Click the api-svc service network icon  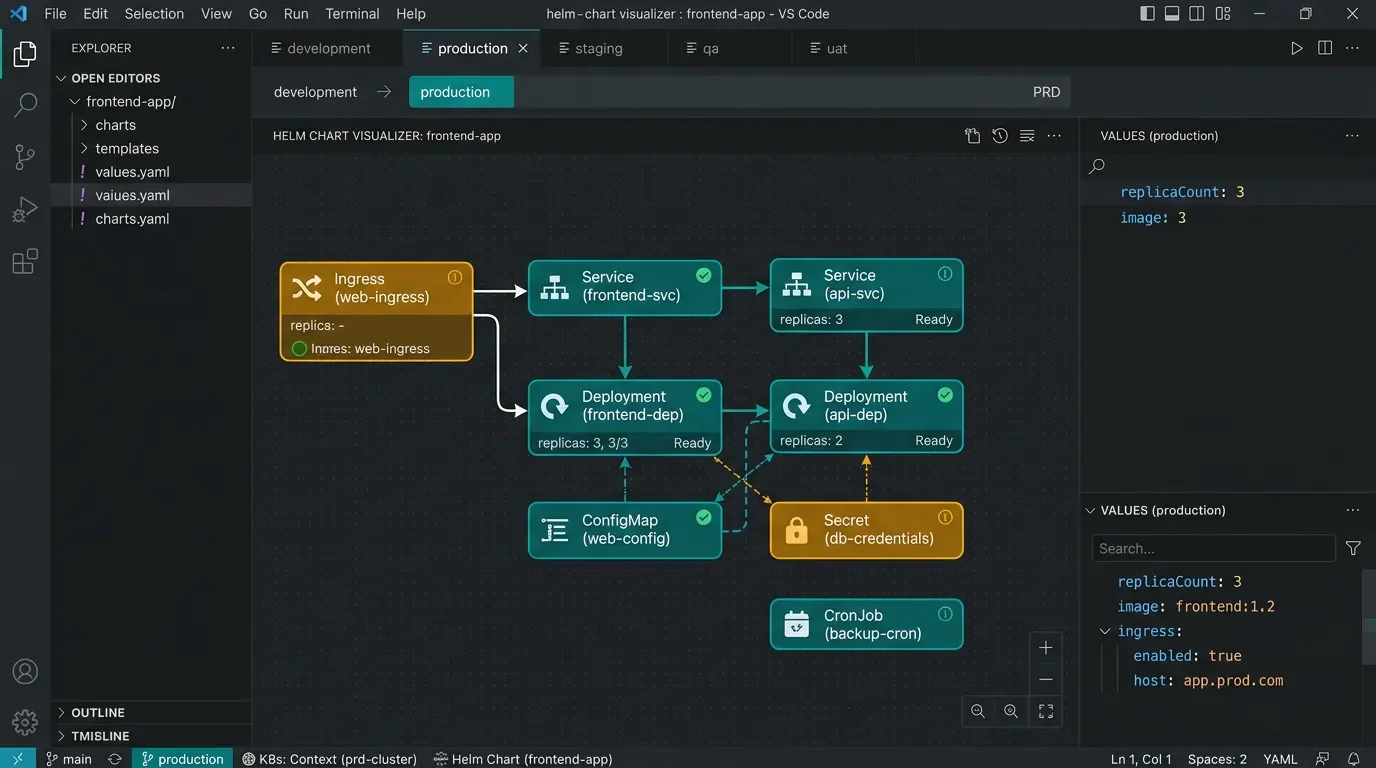click(796, 285)
